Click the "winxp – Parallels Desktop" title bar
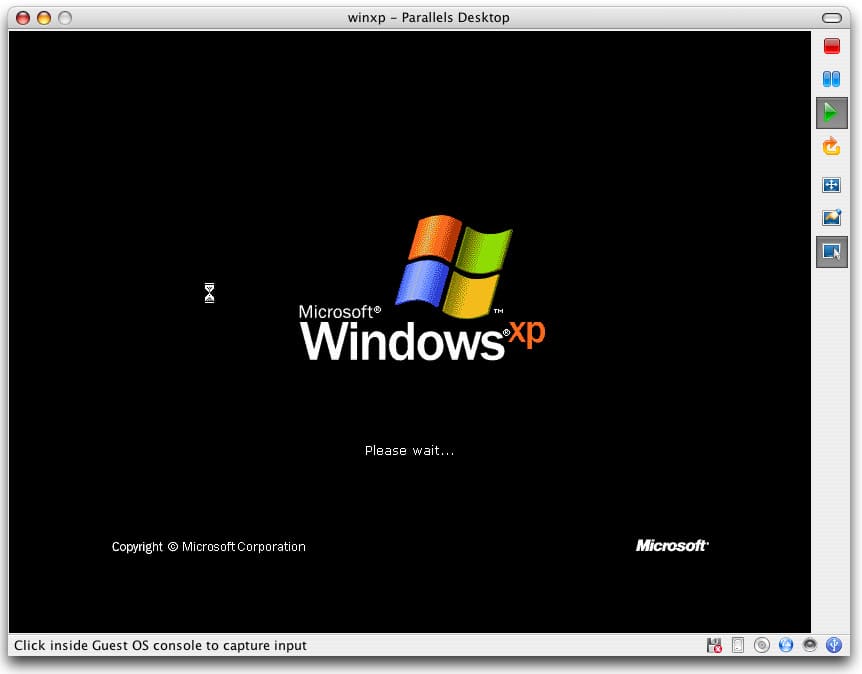Image resolution: width=862 pixels, height=674 pixels. [x=430, y=18]
